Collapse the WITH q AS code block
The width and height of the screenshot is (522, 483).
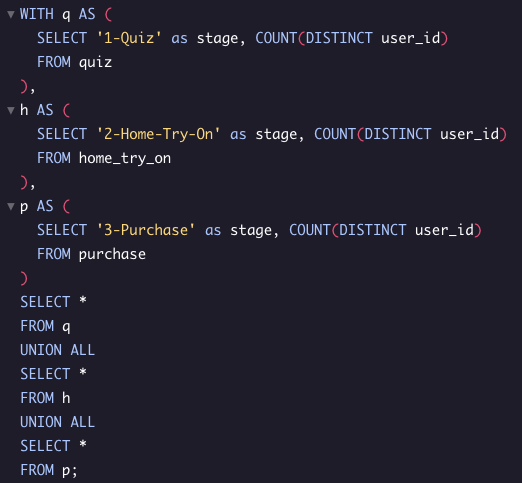coord(11,14)
